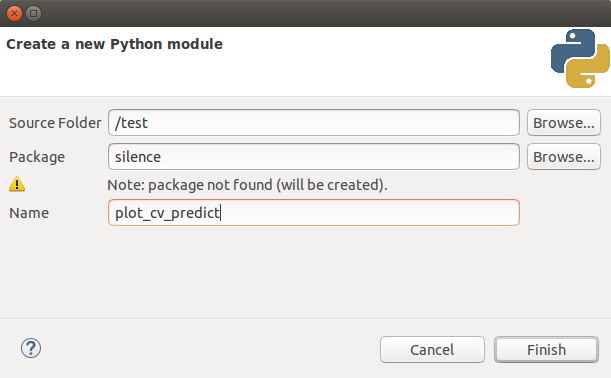Click the dark window title bar

coord(312,13)
